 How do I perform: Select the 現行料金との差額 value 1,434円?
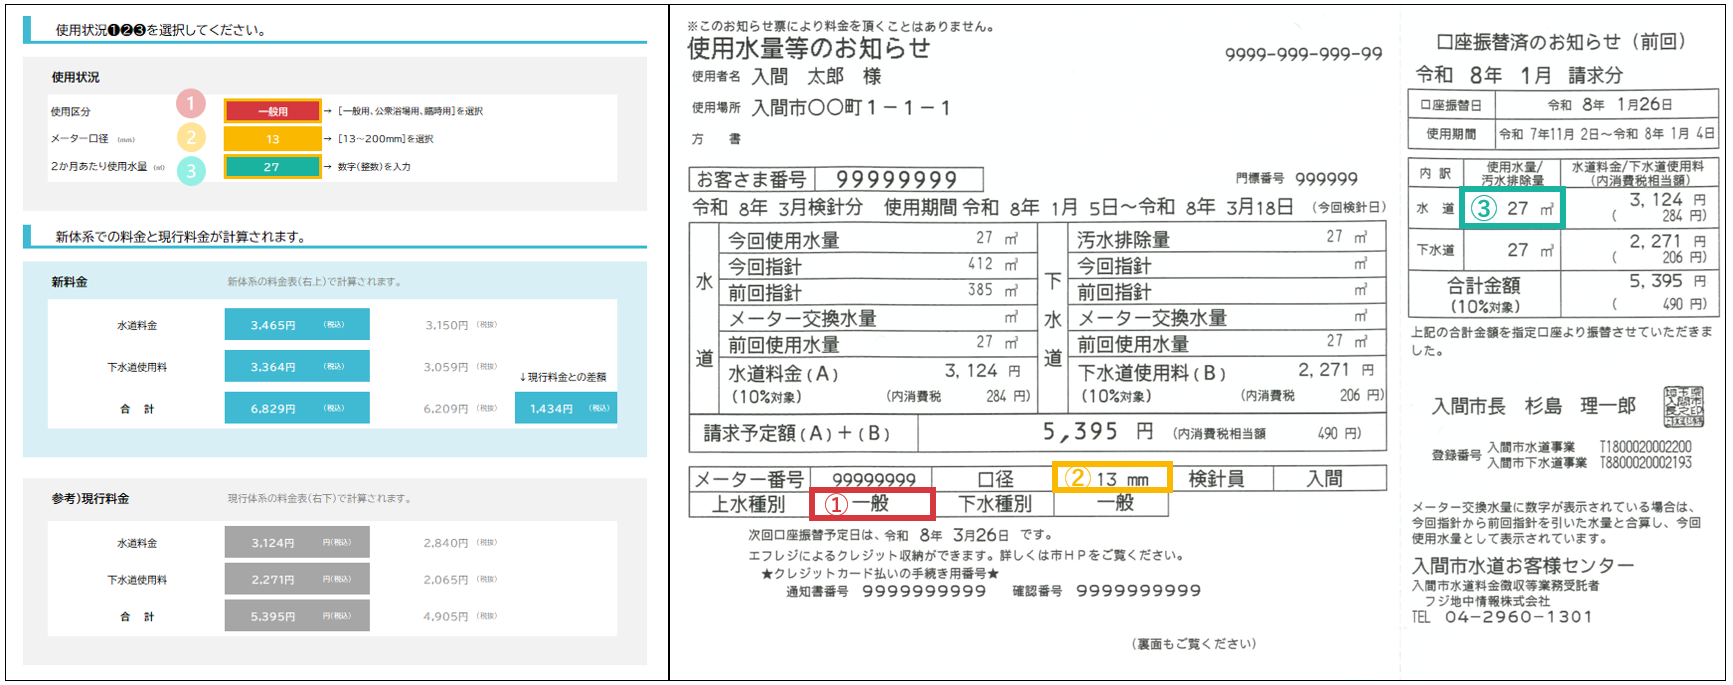tap(566, 409)
